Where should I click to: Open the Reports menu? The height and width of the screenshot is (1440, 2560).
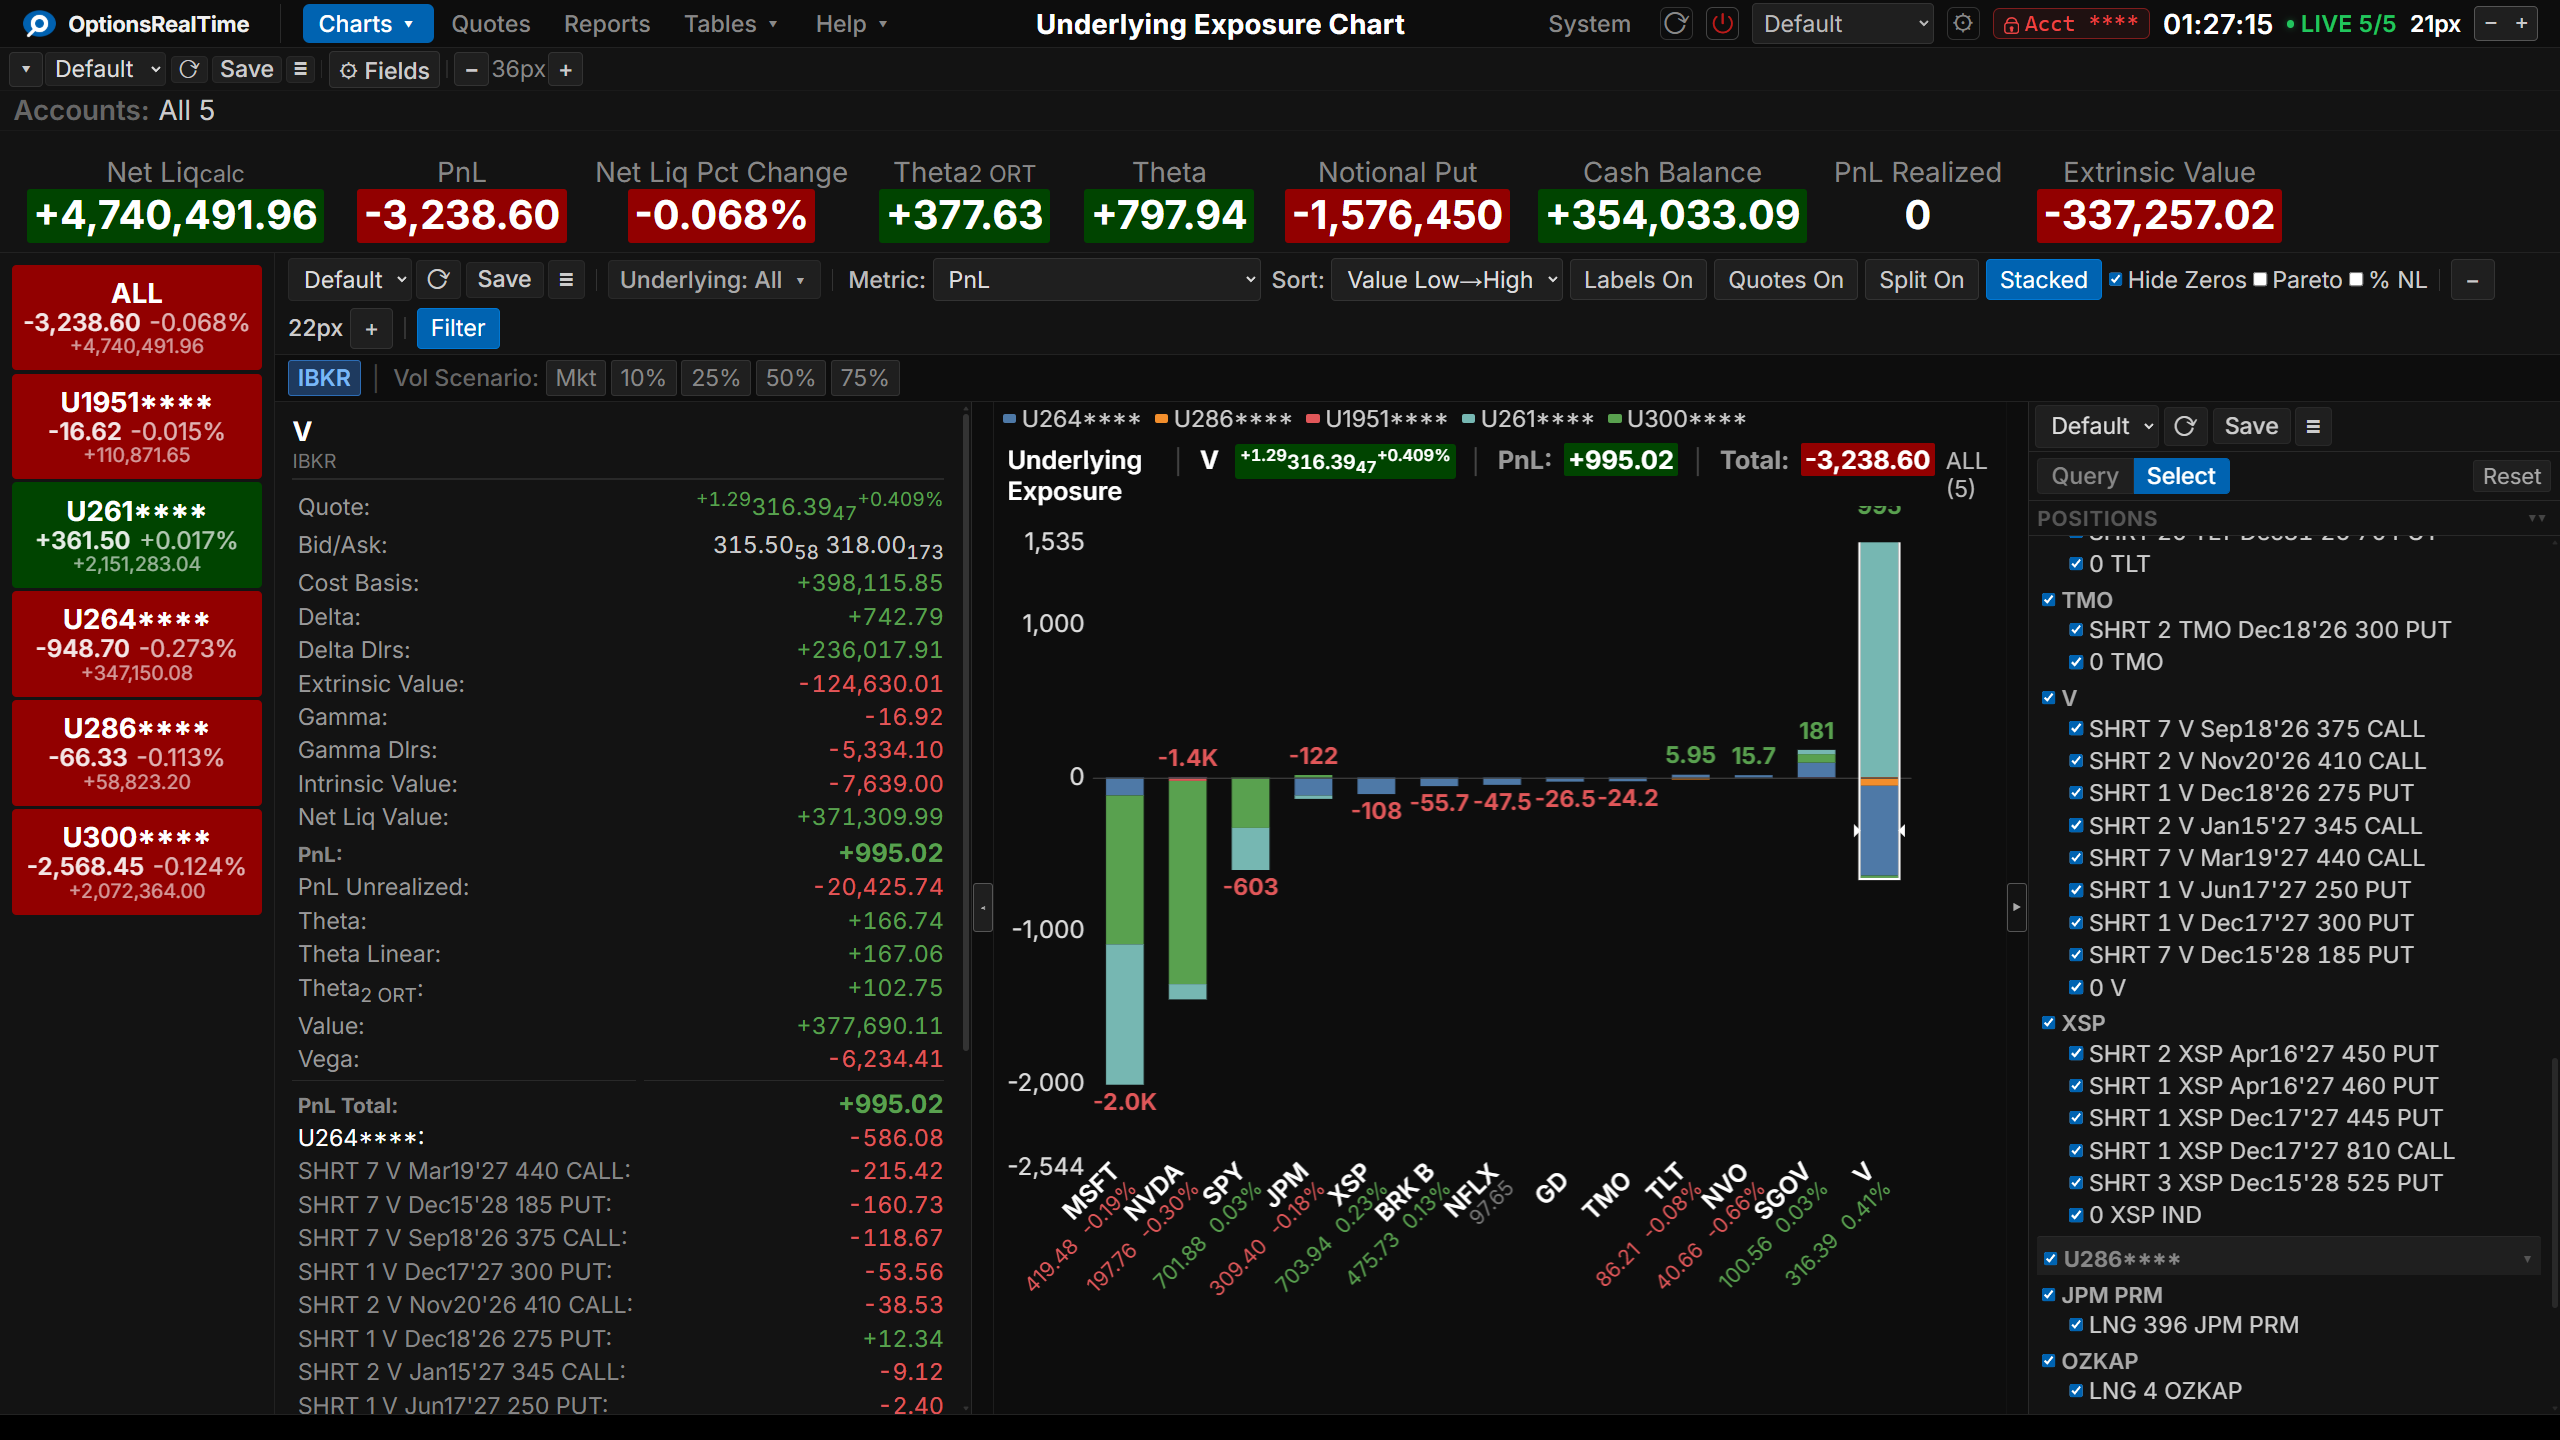(606, 24)
